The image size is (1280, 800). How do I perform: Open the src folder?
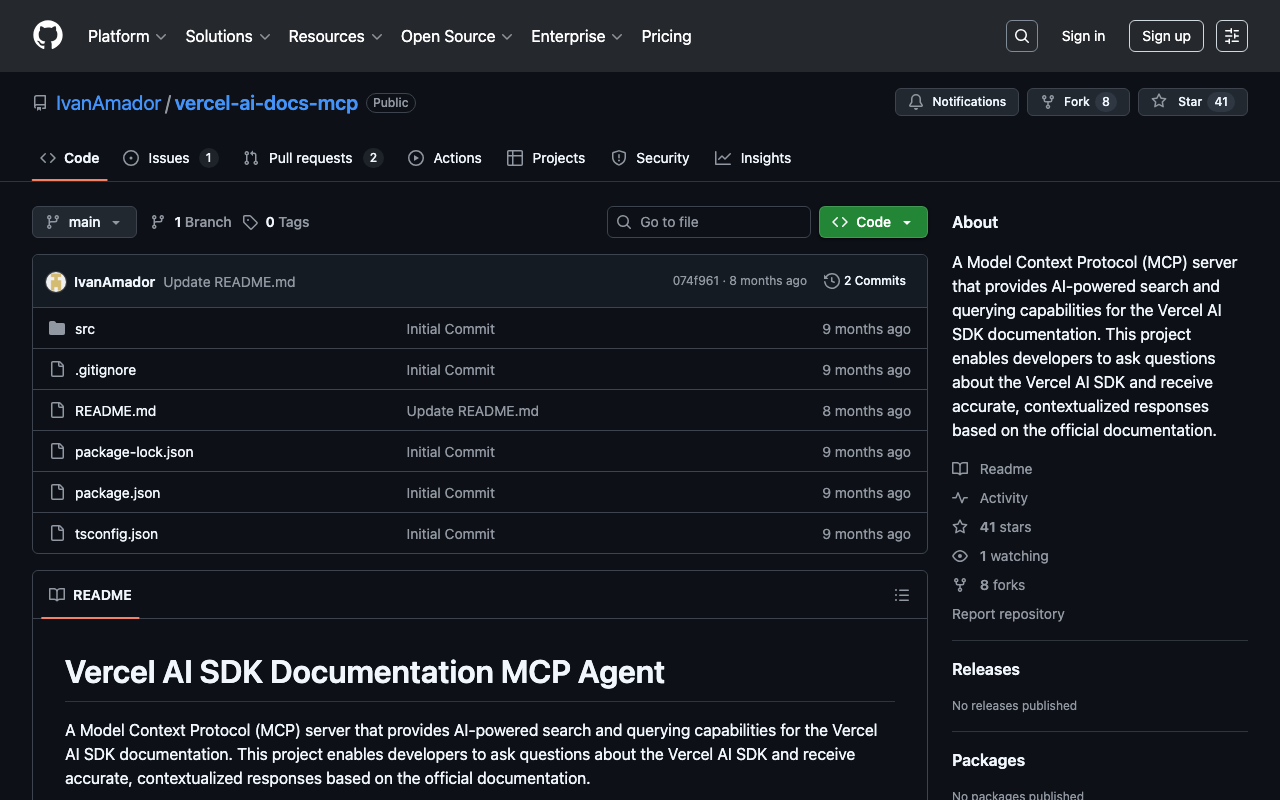pos(85,329)
